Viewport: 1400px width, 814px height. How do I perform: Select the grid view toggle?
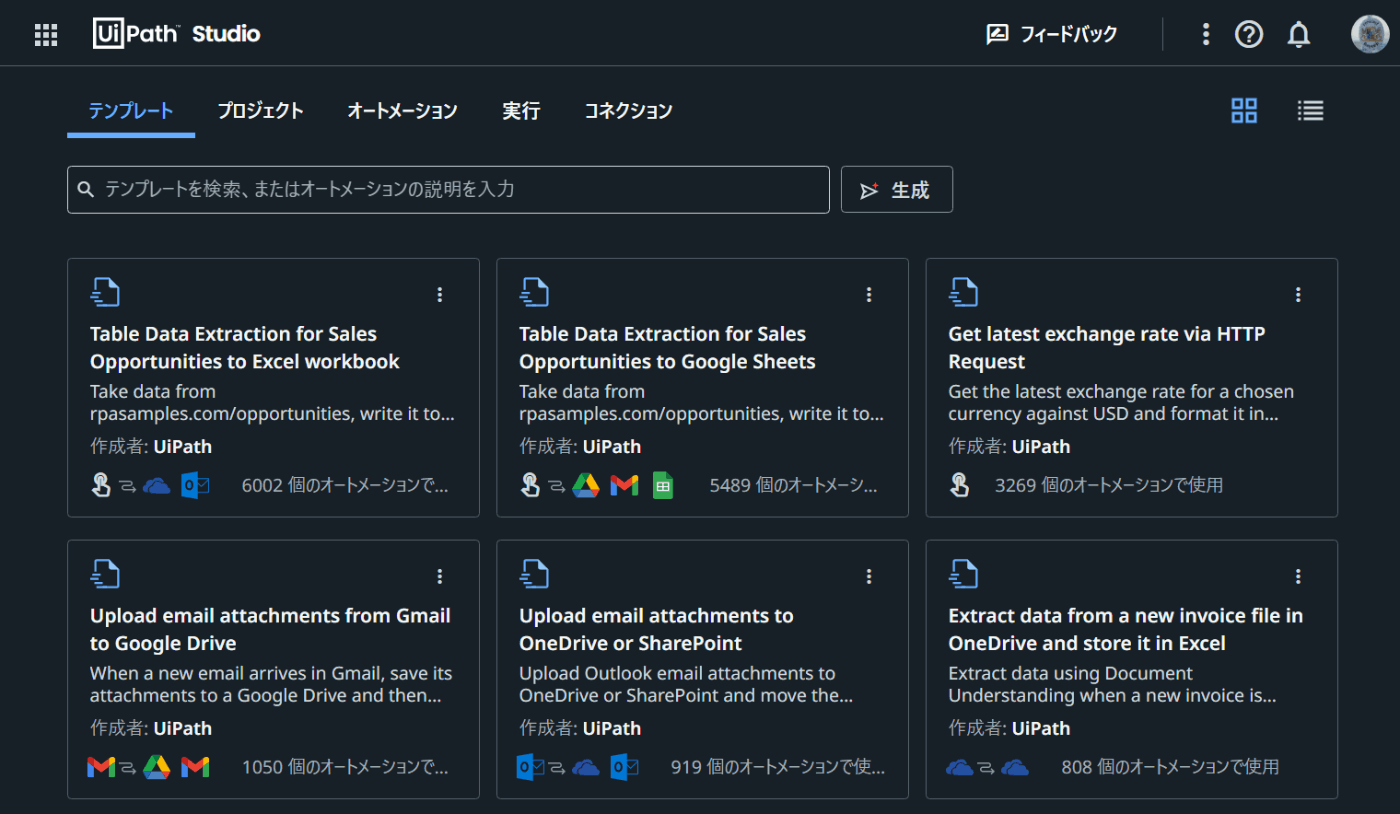pyautogui.click(x=1244, y=111)
